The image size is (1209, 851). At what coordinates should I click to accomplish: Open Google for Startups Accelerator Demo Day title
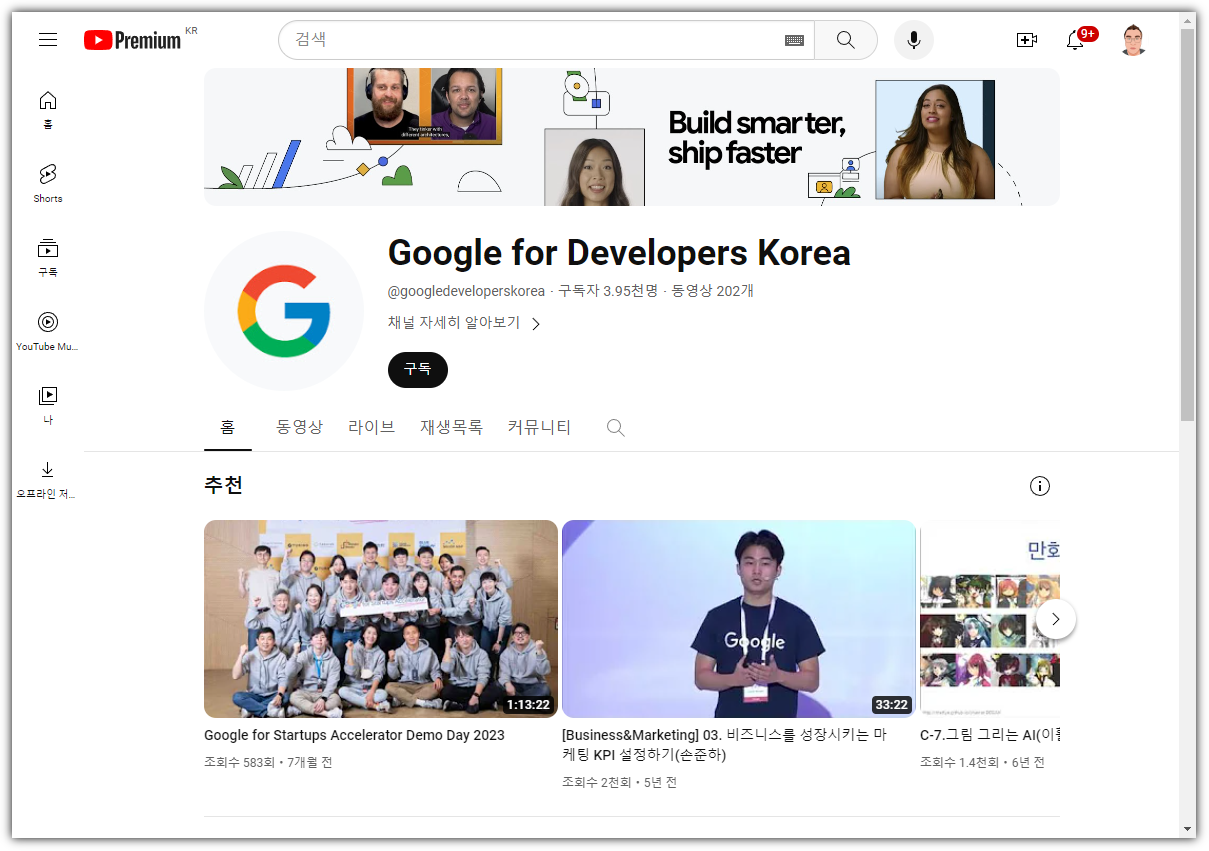(354, 735)
